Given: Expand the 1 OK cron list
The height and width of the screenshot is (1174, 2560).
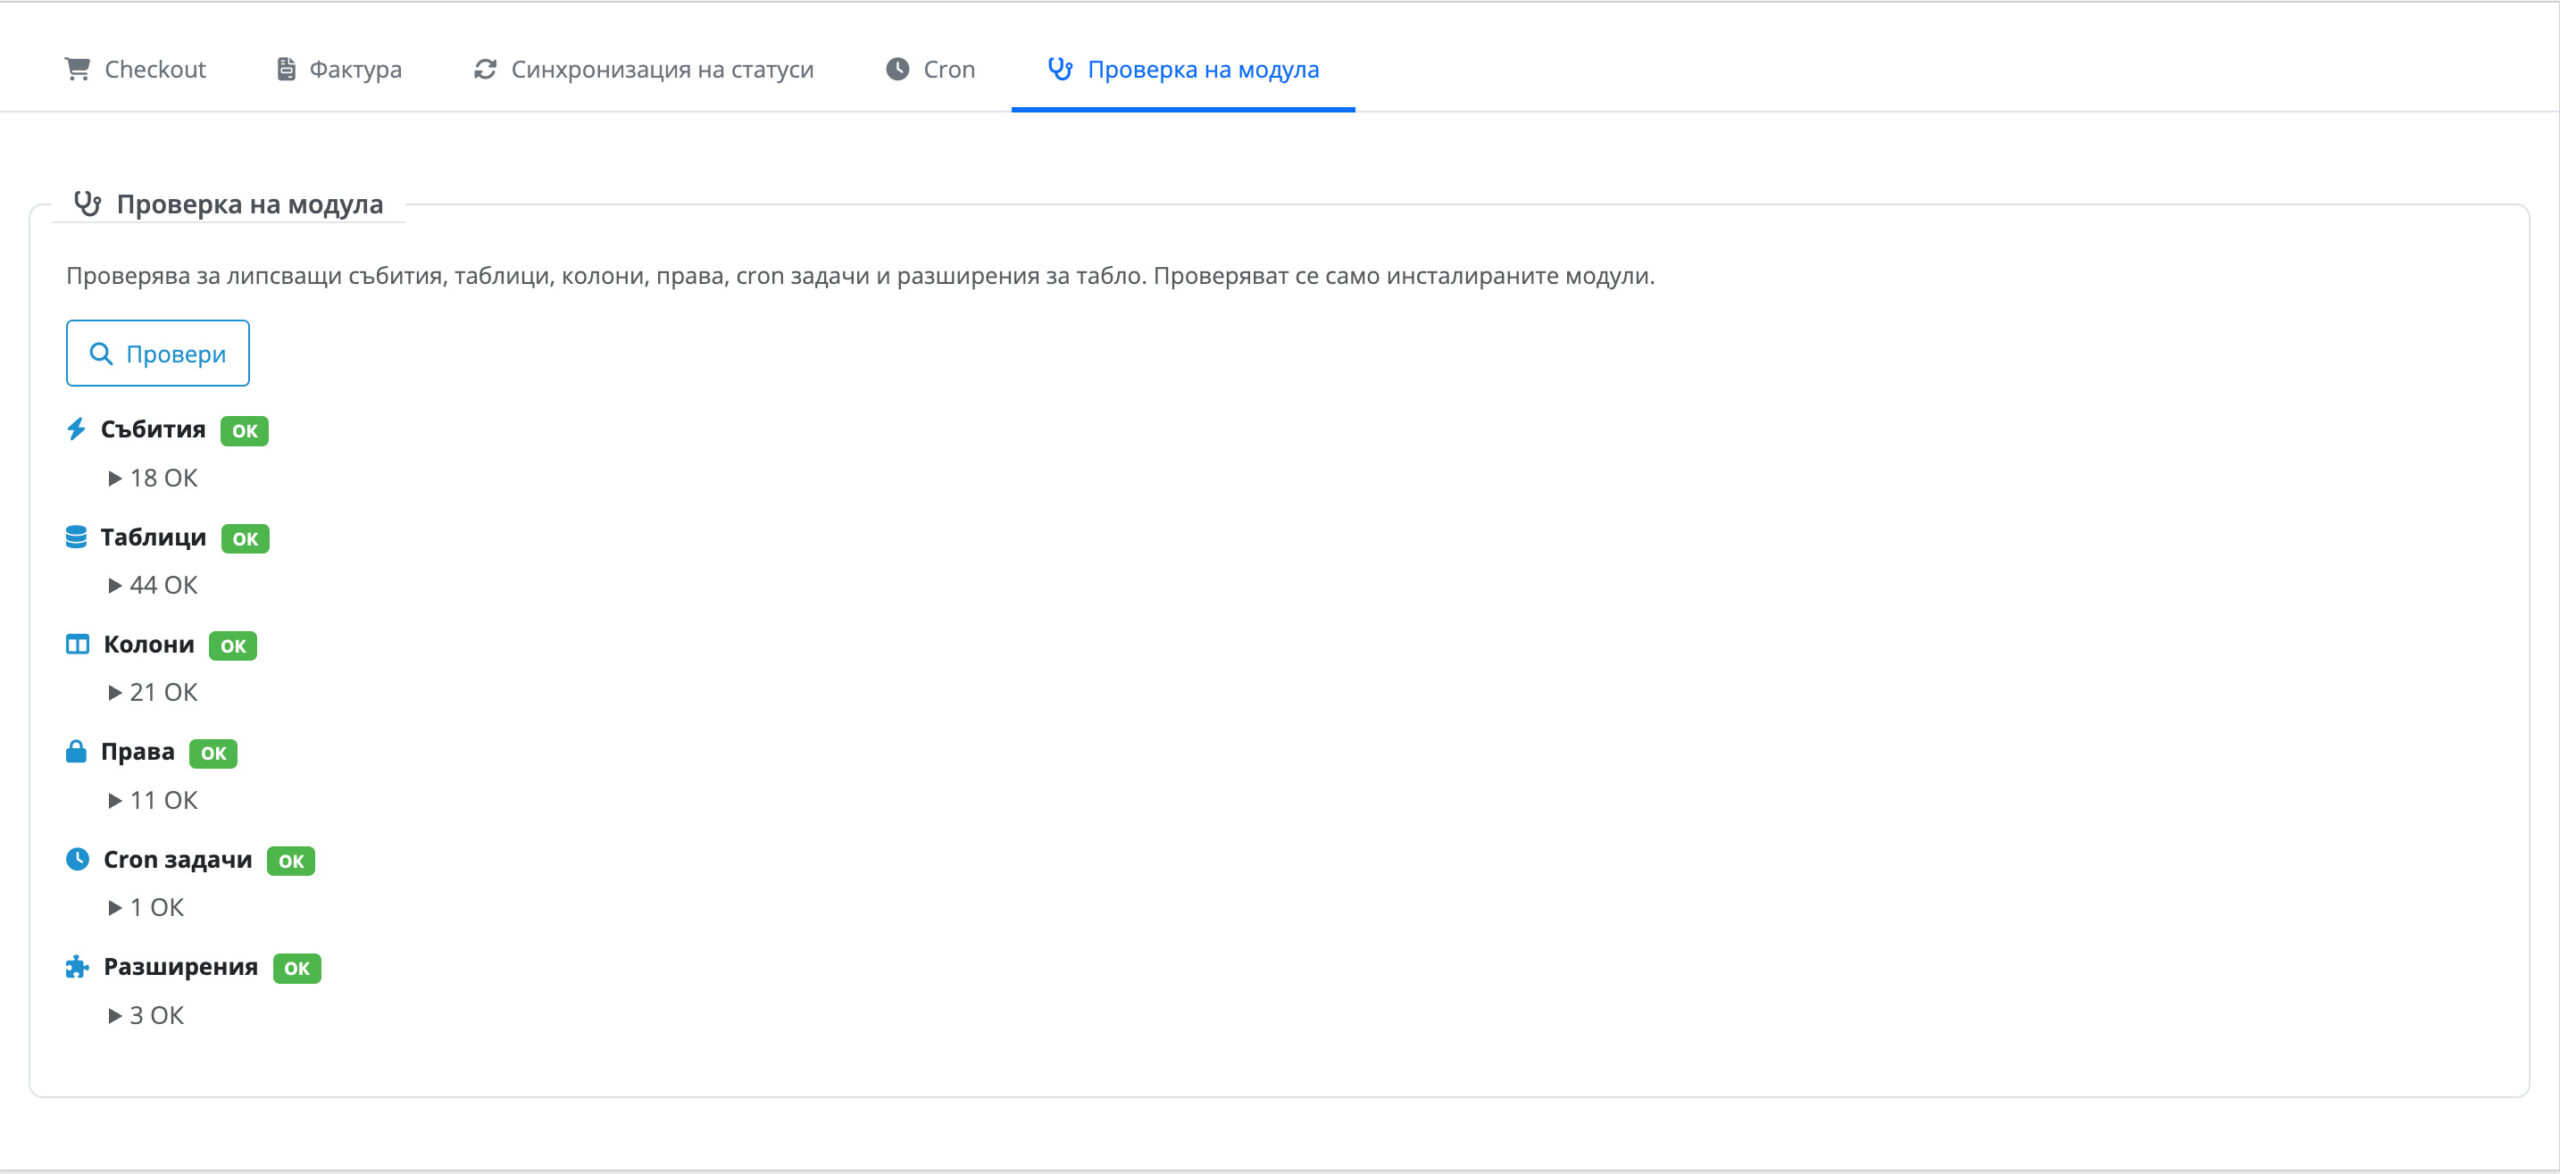Looking at the screenshot, I should (146, 907).
